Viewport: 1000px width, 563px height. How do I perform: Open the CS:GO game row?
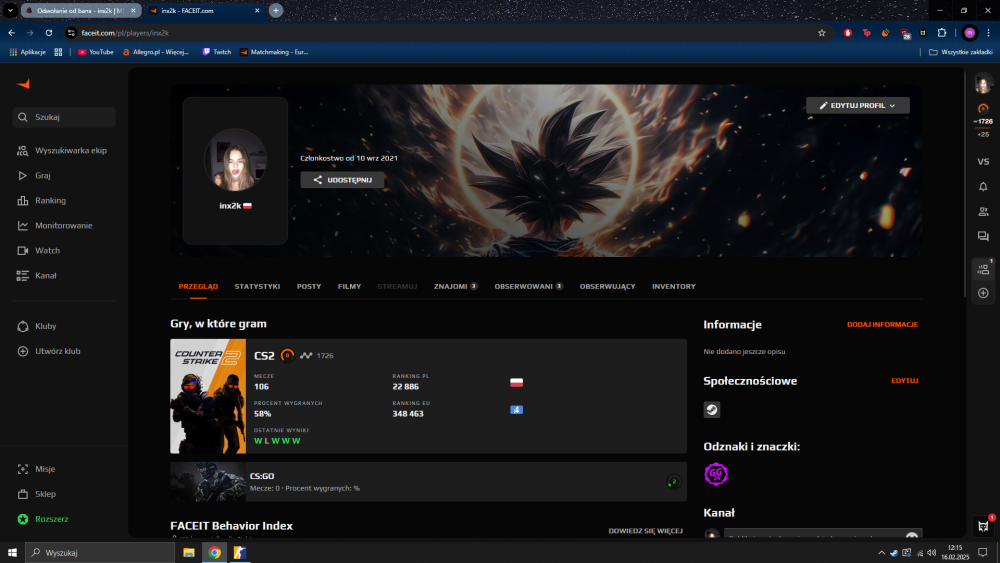pyautogui.click(x=429, y=481)
